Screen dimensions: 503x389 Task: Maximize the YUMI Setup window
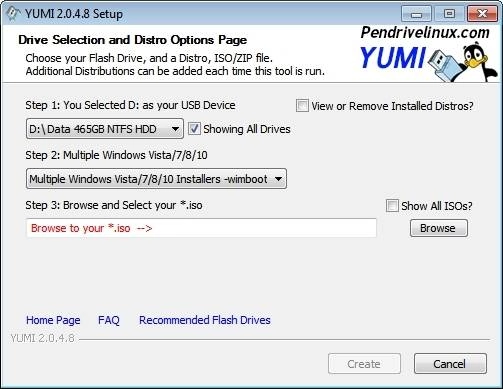point(449,14)
